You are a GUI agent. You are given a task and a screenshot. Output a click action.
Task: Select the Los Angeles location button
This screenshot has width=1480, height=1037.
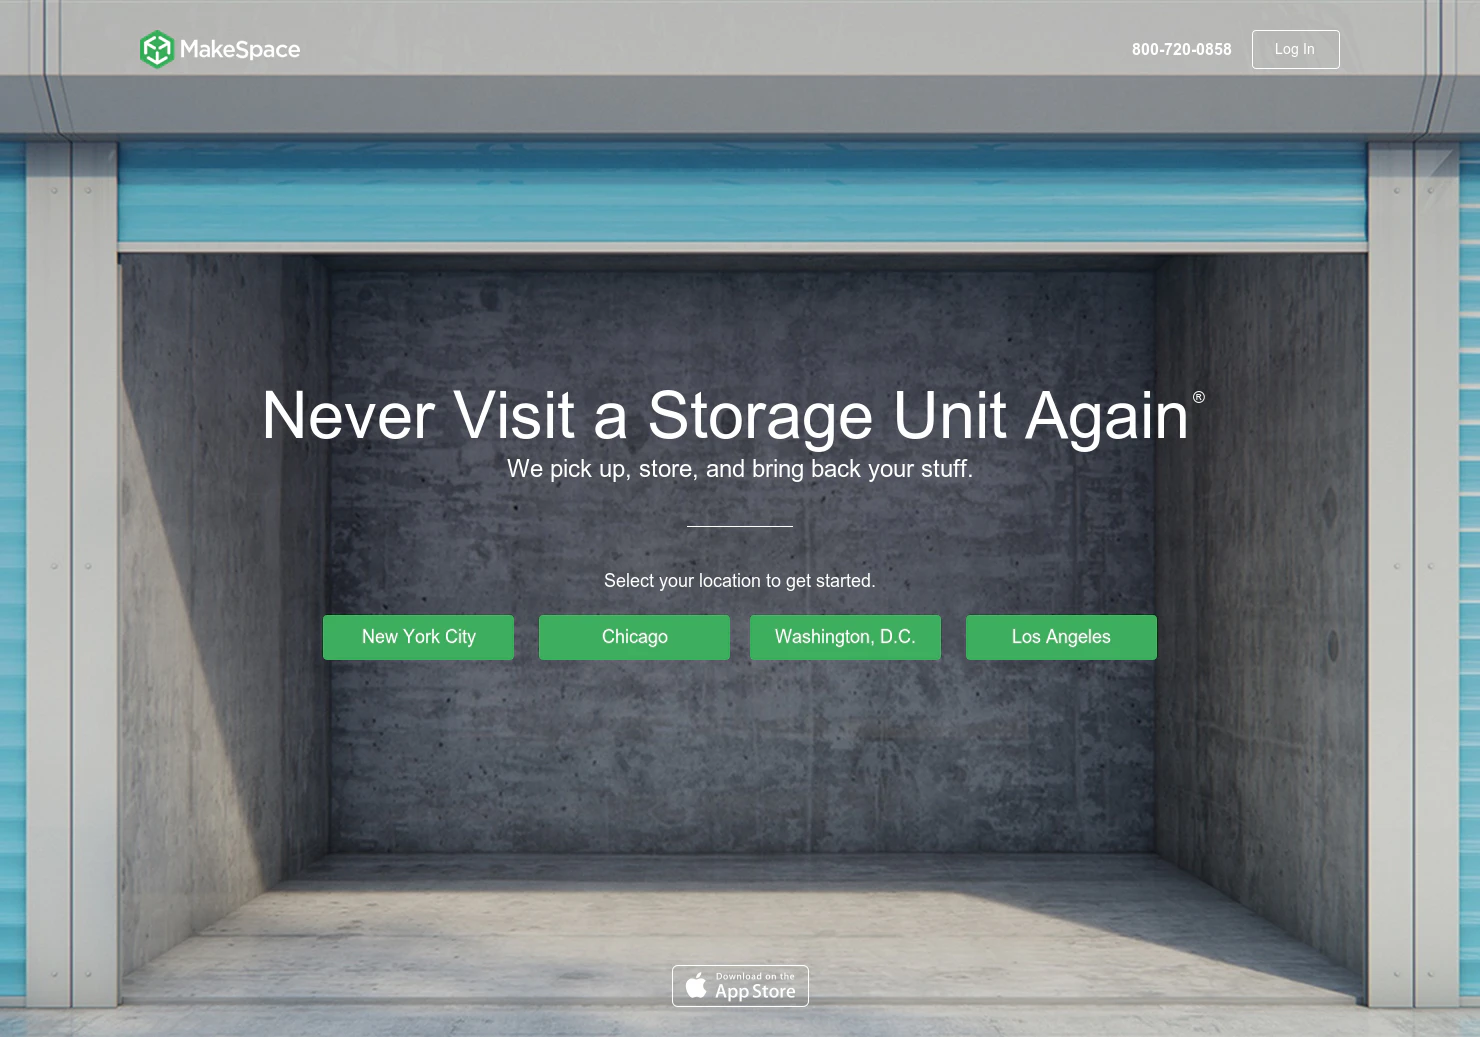click(x=1061, y=637)
